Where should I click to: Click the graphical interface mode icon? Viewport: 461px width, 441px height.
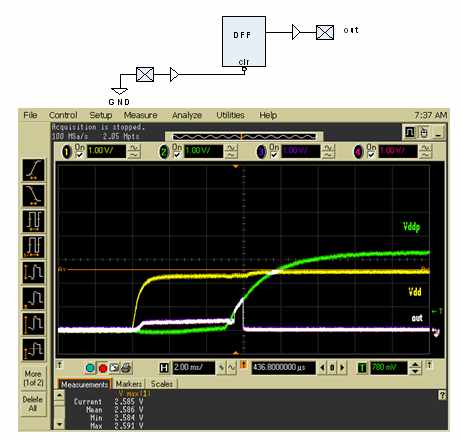click(x=410, y=132)
